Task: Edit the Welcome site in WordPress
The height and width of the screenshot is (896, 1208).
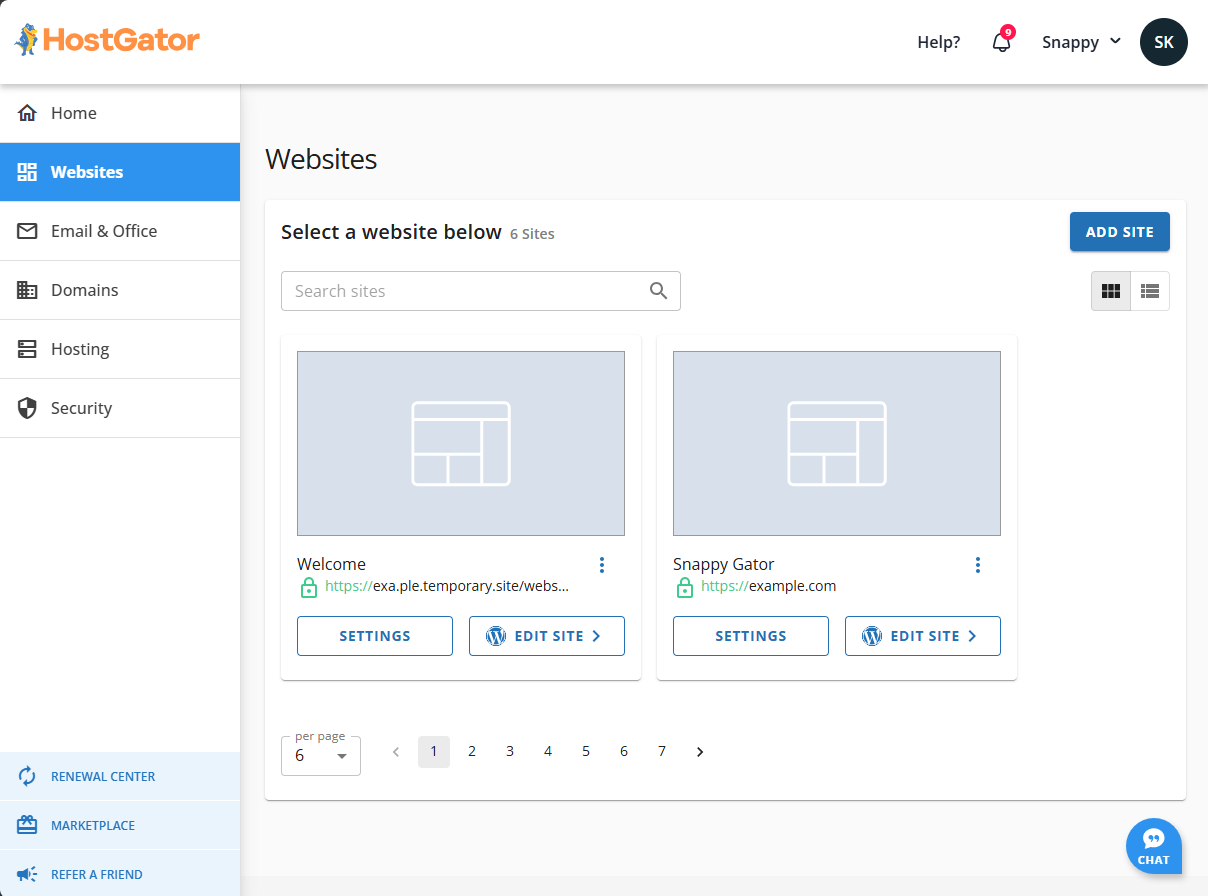Action: 546,635
